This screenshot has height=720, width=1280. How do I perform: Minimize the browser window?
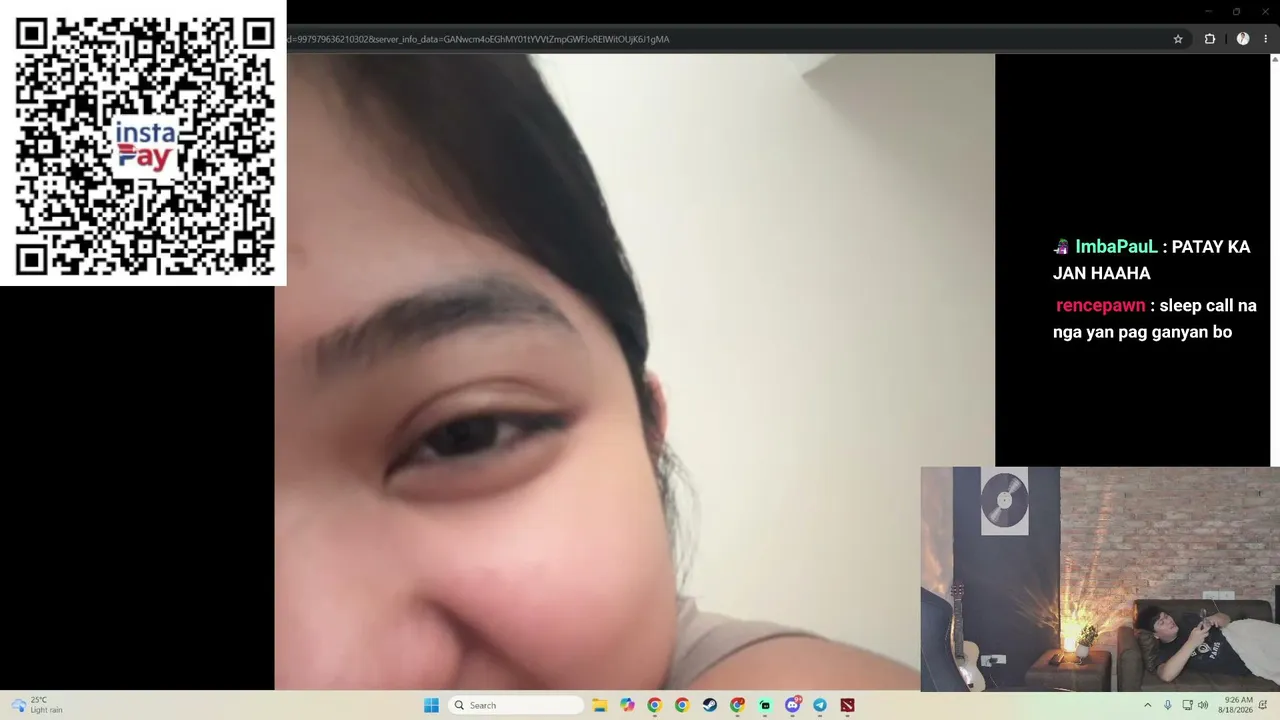[1208, 11]
